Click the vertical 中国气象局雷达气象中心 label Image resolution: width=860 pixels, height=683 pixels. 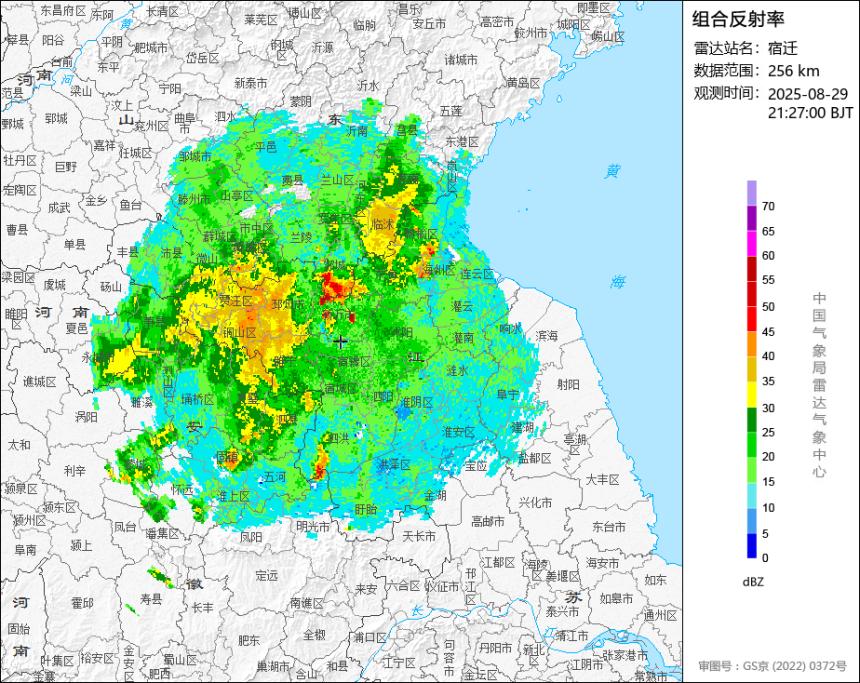(819, 385)
